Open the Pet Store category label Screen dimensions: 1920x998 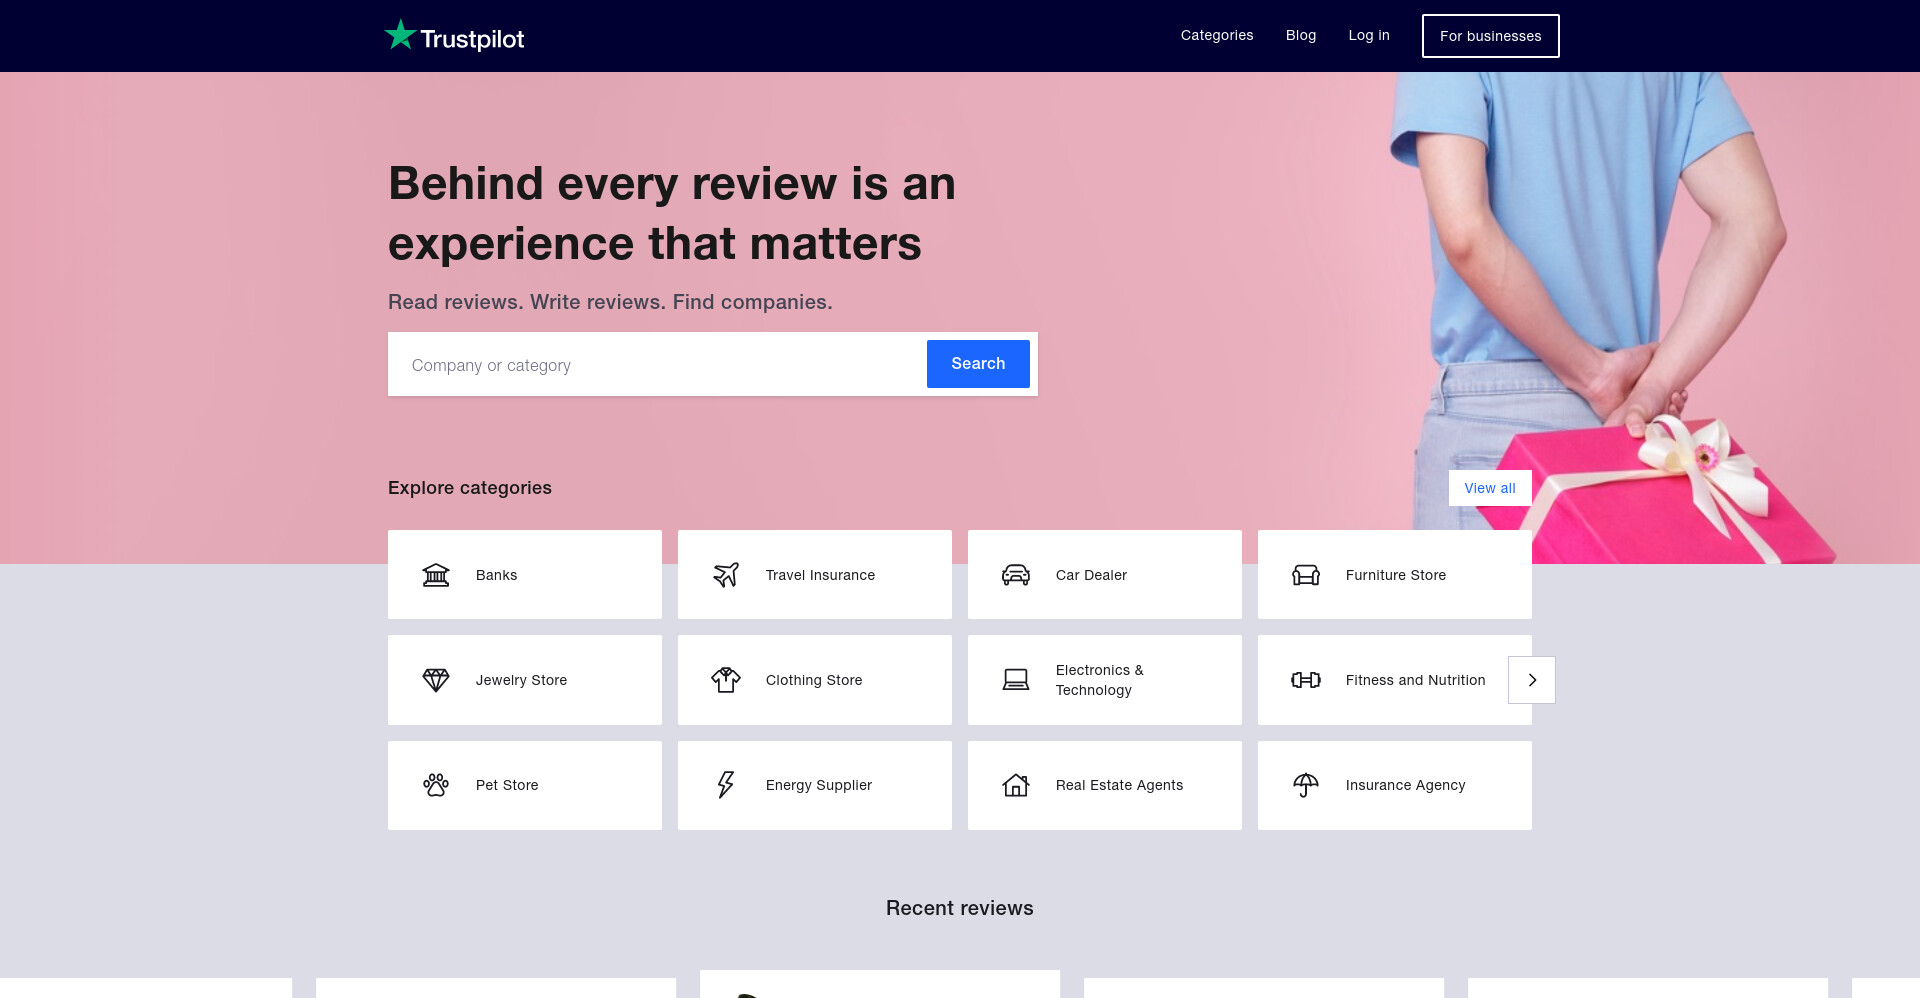(507, 785)
